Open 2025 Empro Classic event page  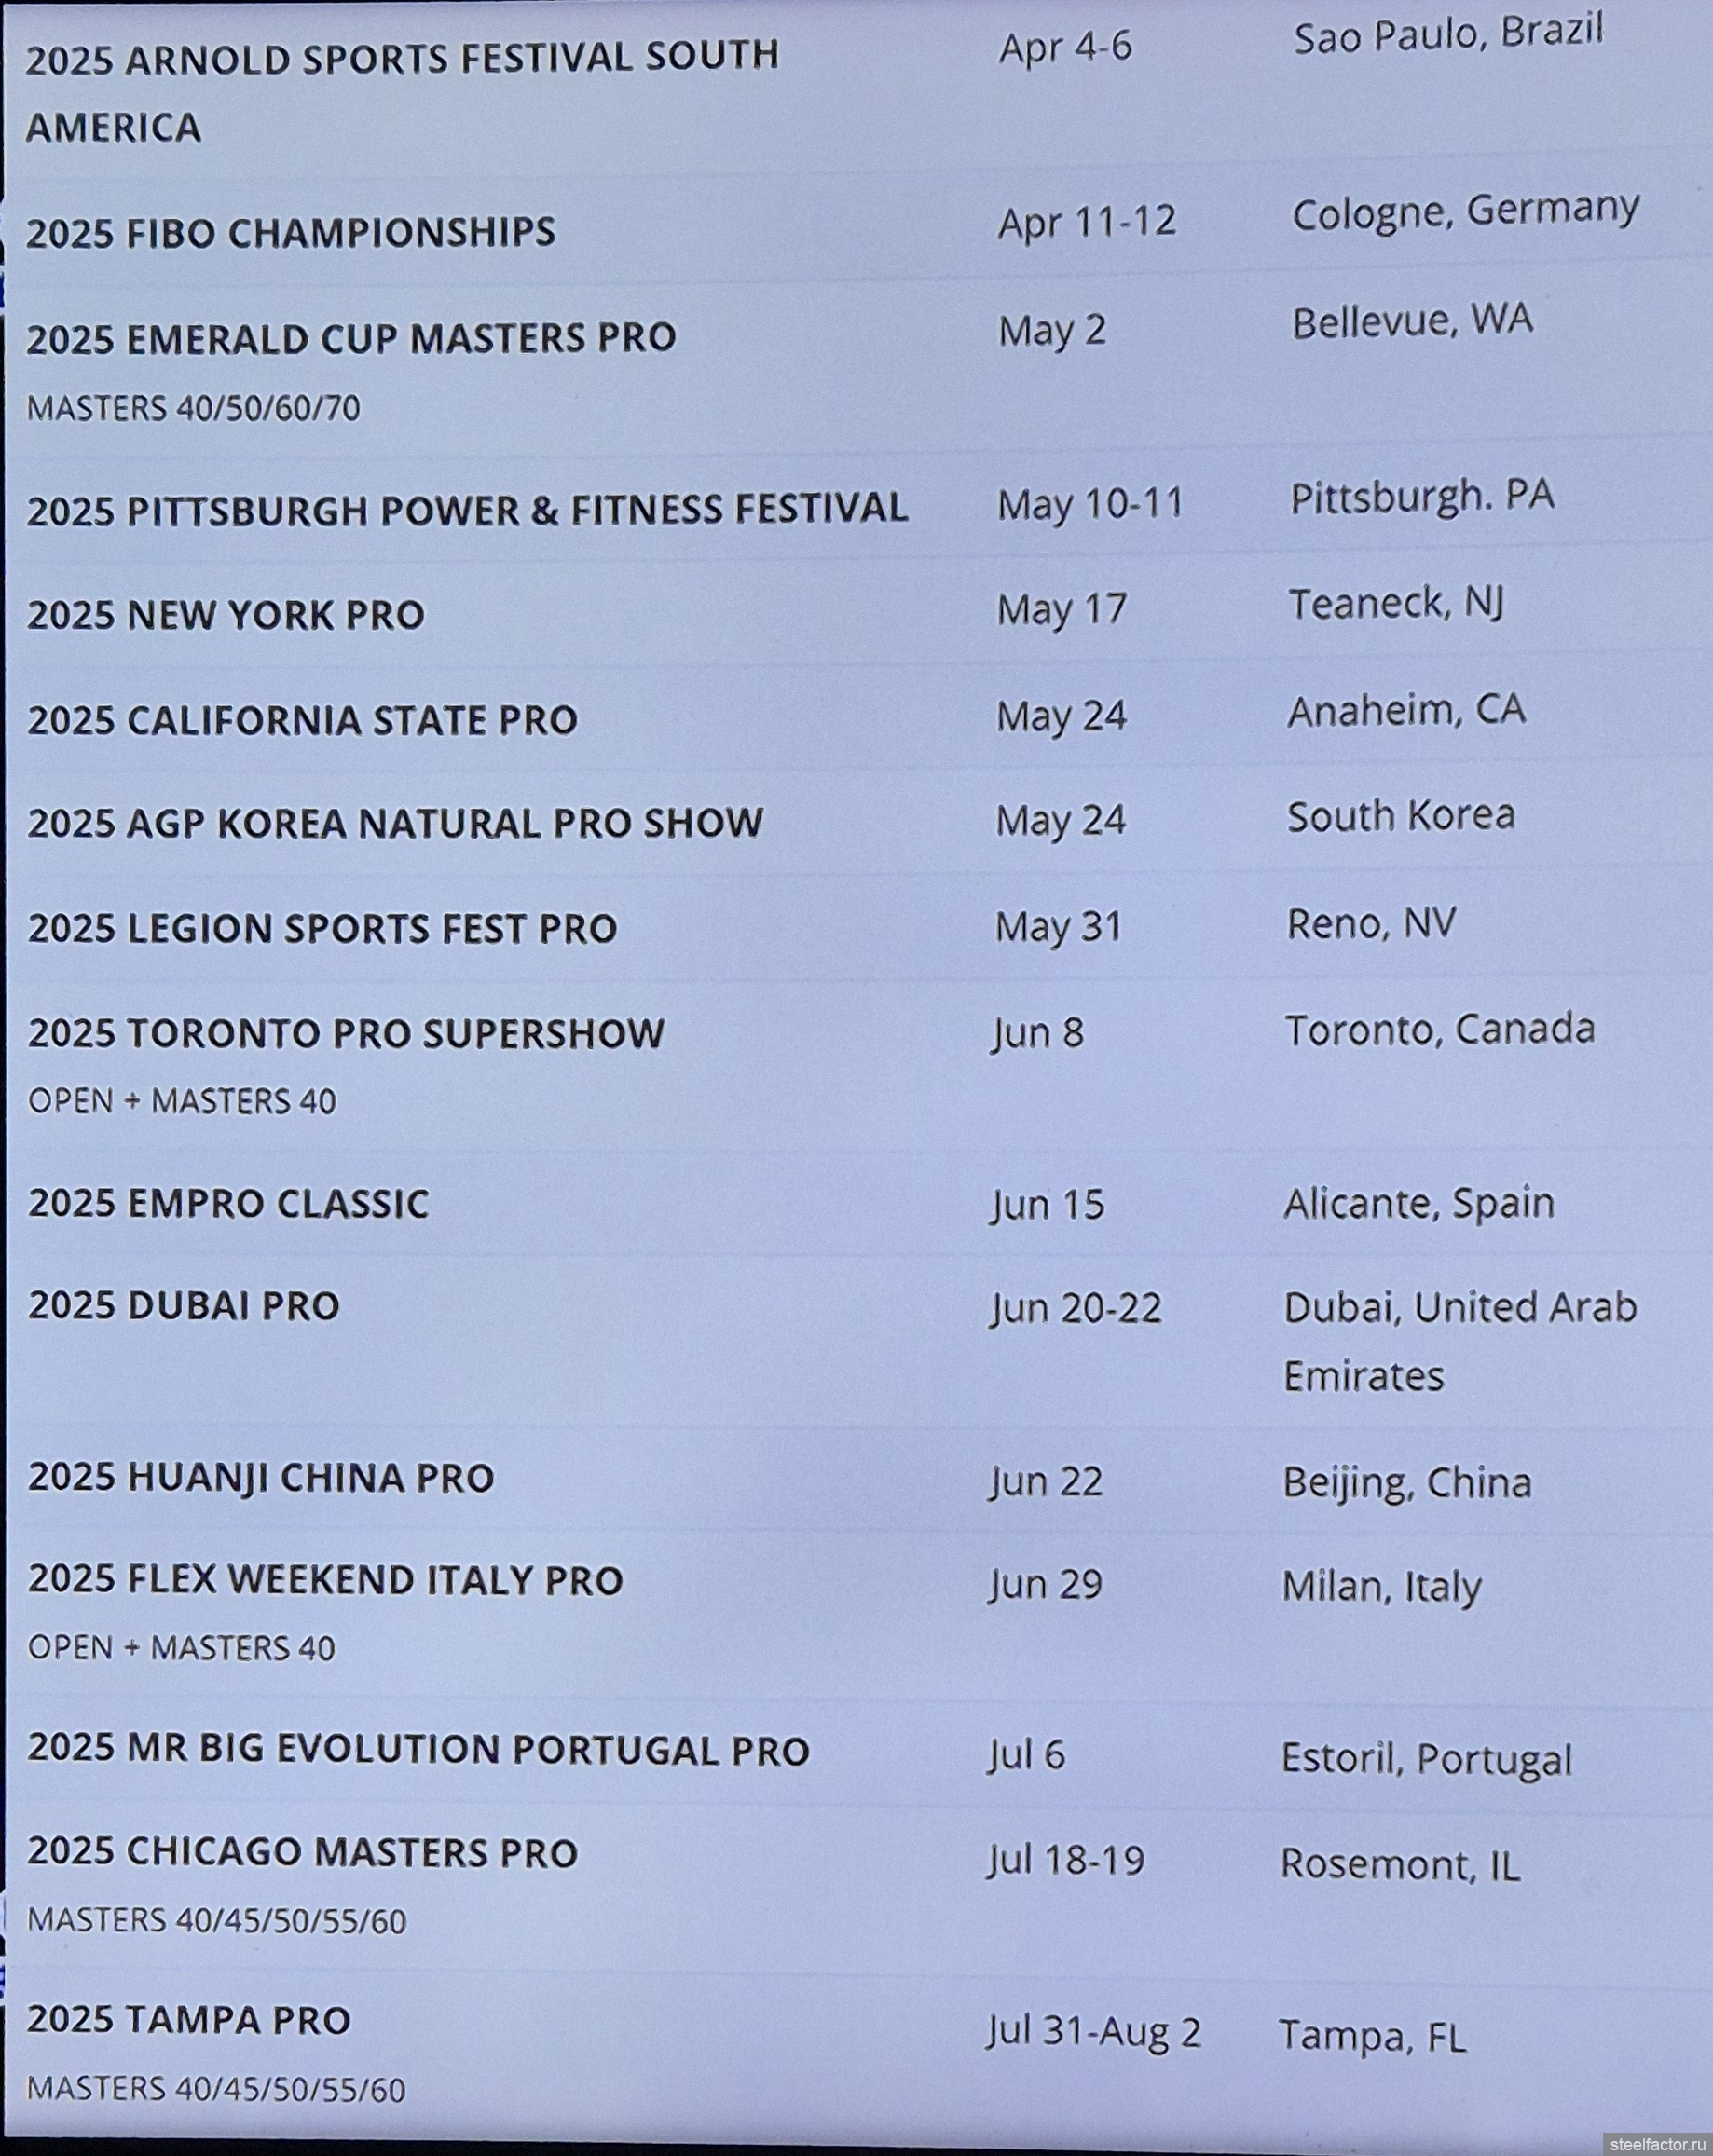228,1204
